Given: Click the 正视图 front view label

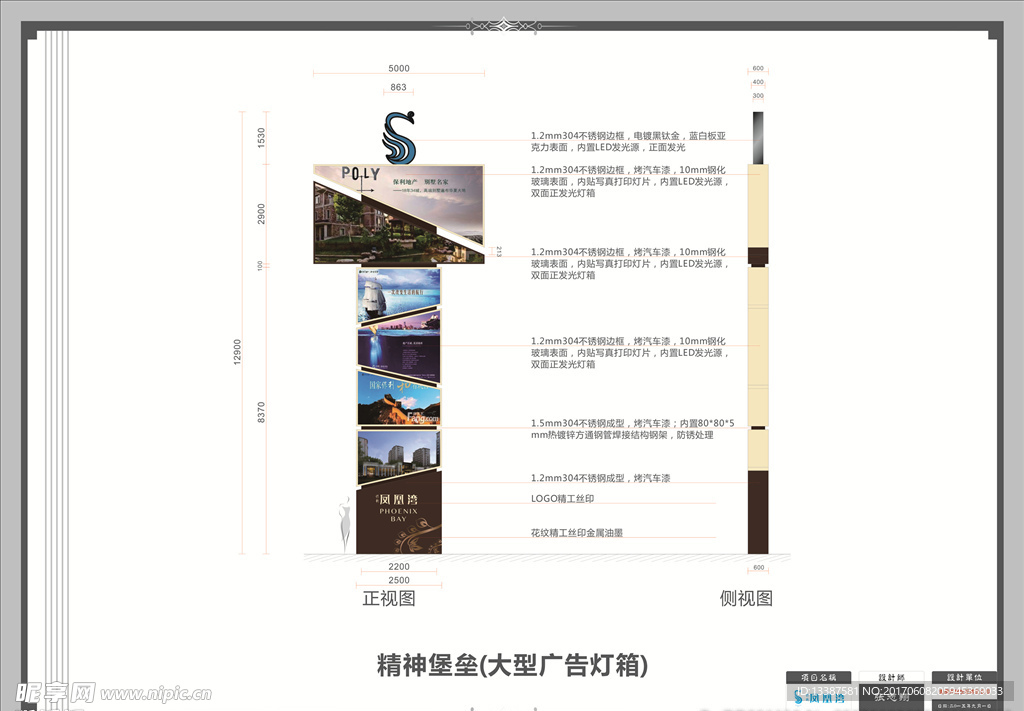Looking at the screenshot, I should pos(388,599).
